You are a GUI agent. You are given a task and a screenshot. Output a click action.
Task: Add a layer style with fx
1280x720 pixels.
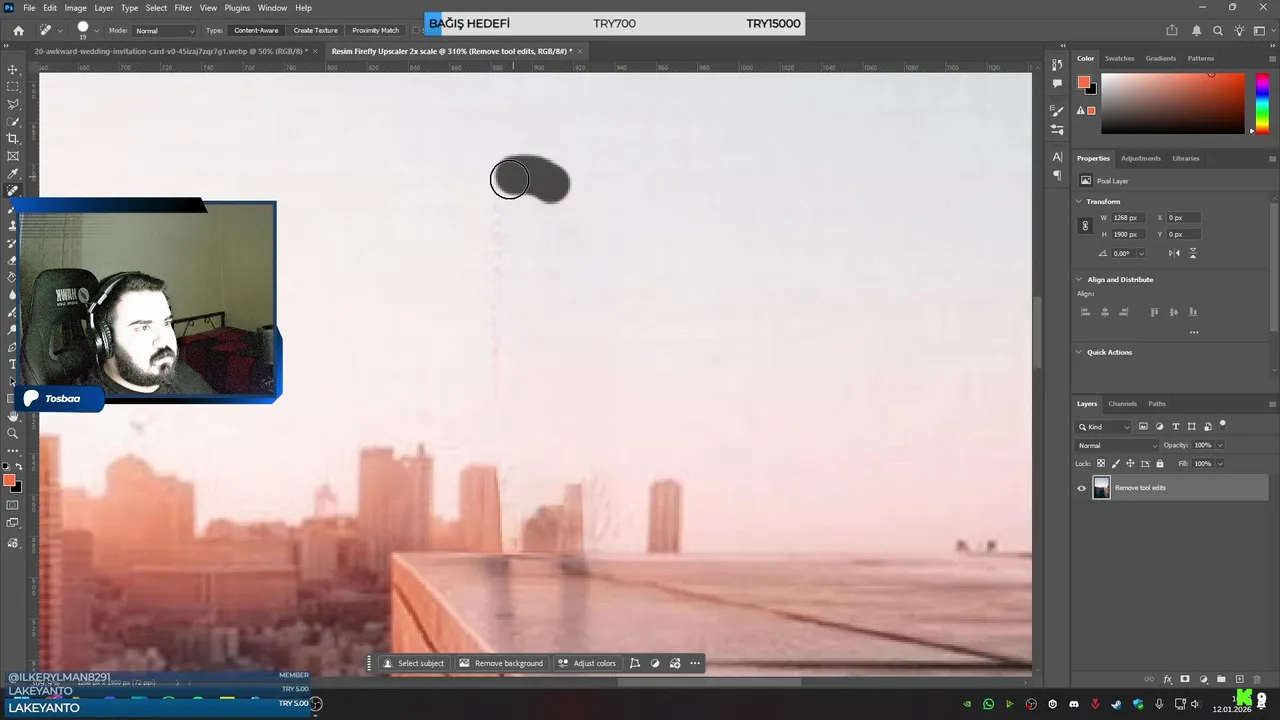click(x=1167, y=679)
